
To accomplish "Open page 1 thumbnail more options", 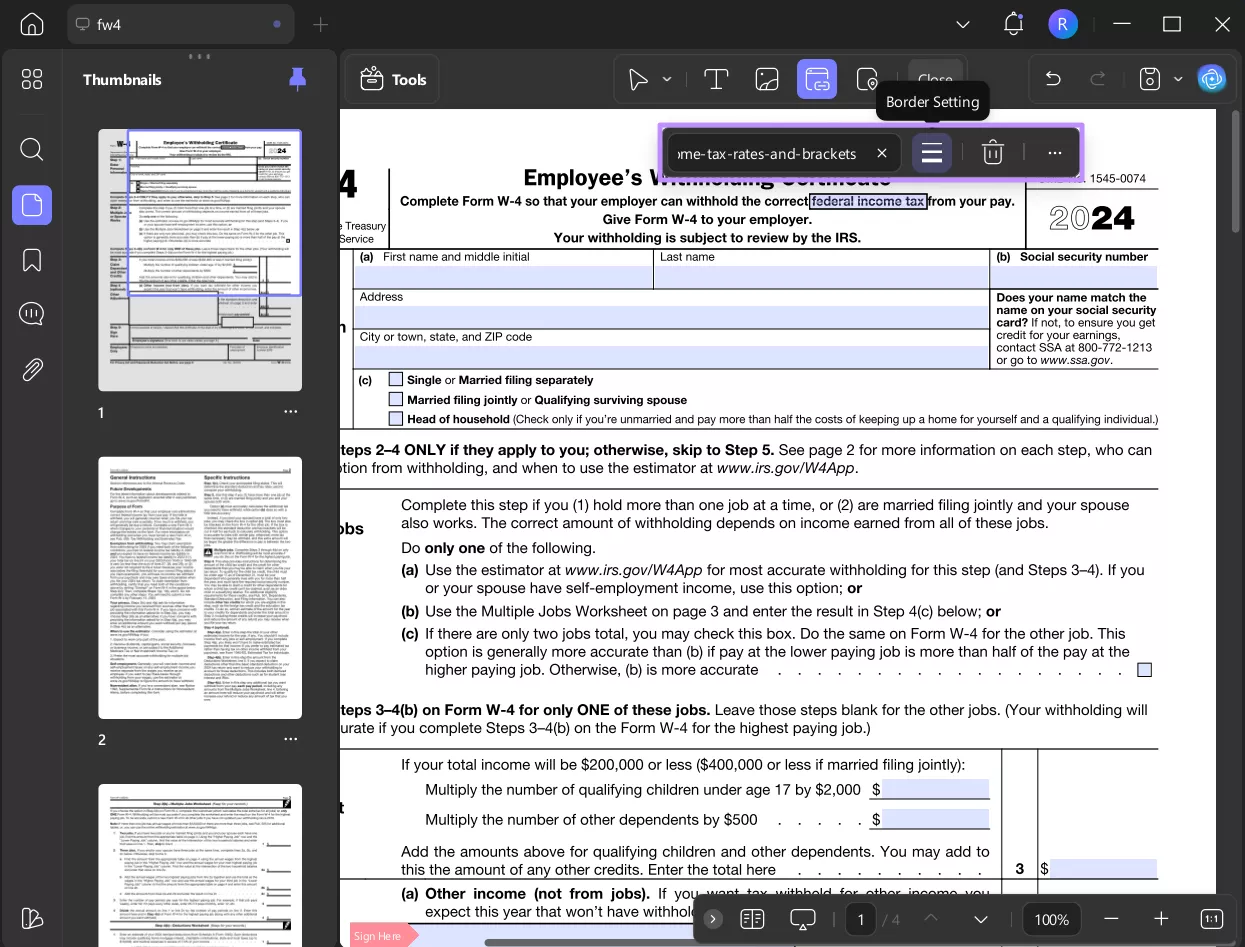I will pos(290,412).
